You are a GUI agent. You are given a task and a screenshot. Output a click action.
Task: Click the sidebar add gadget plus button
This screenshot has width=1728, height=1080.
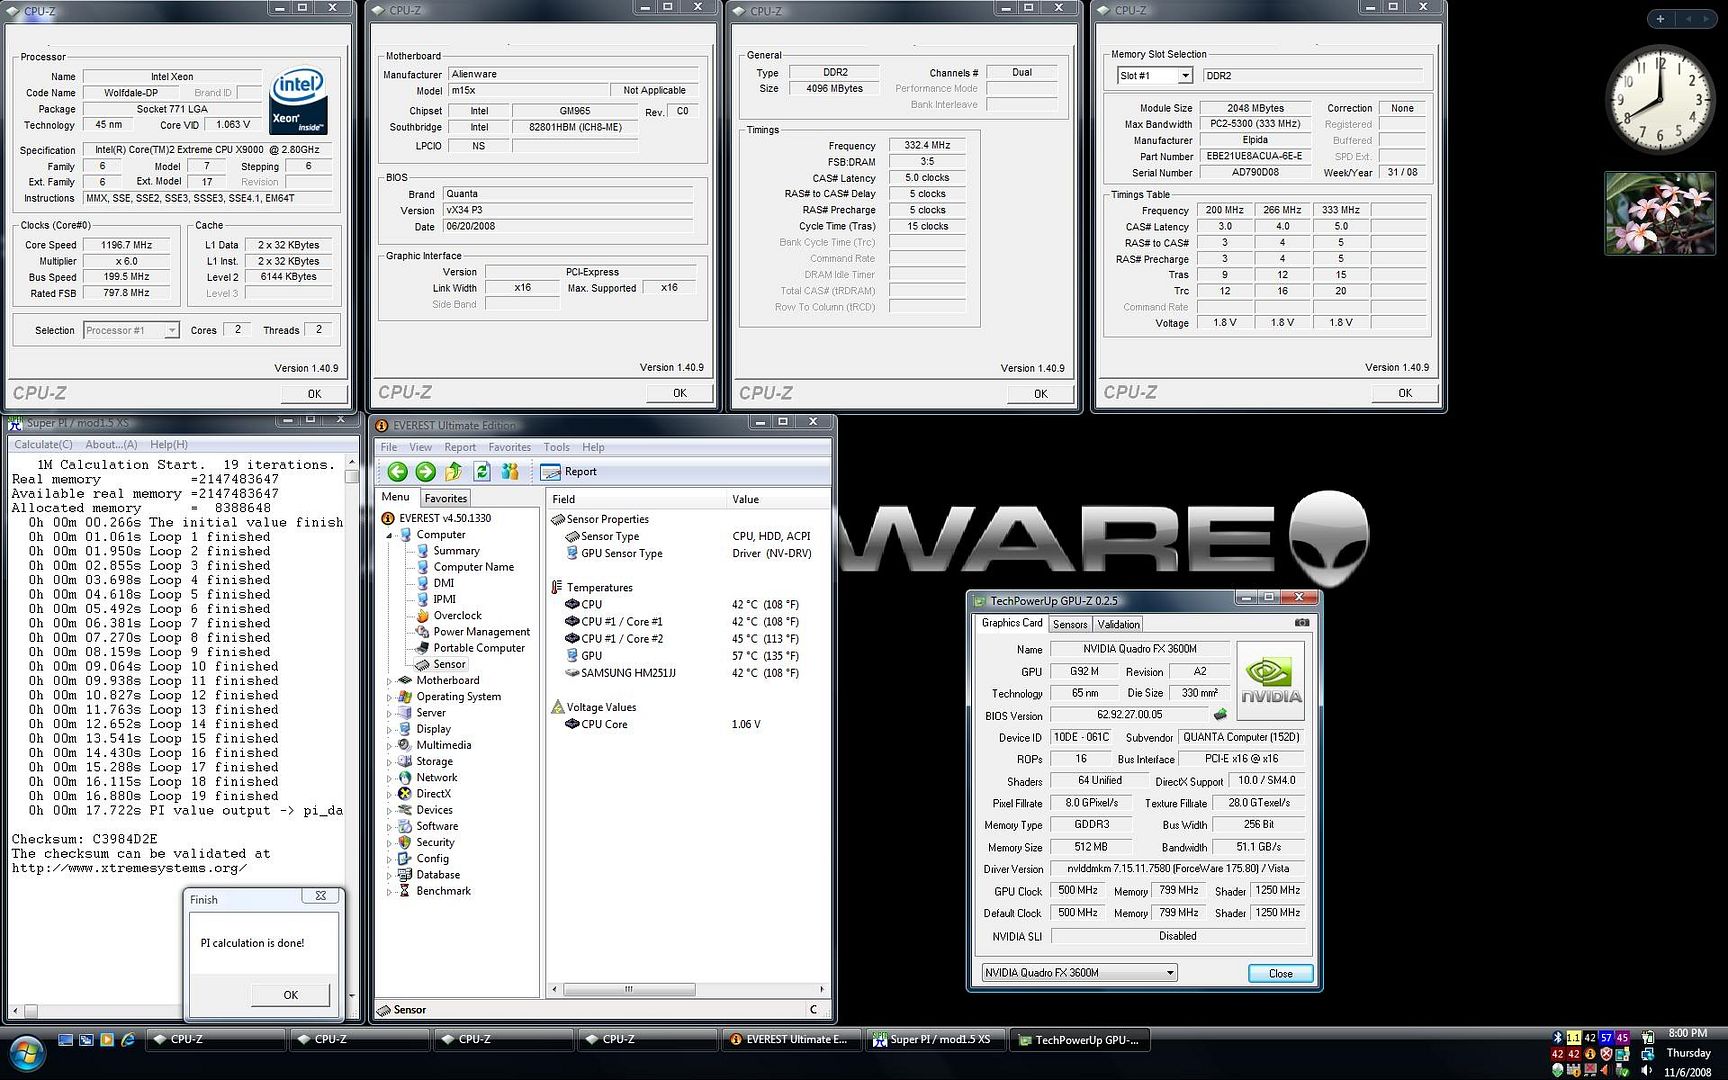coord(1660,19)
